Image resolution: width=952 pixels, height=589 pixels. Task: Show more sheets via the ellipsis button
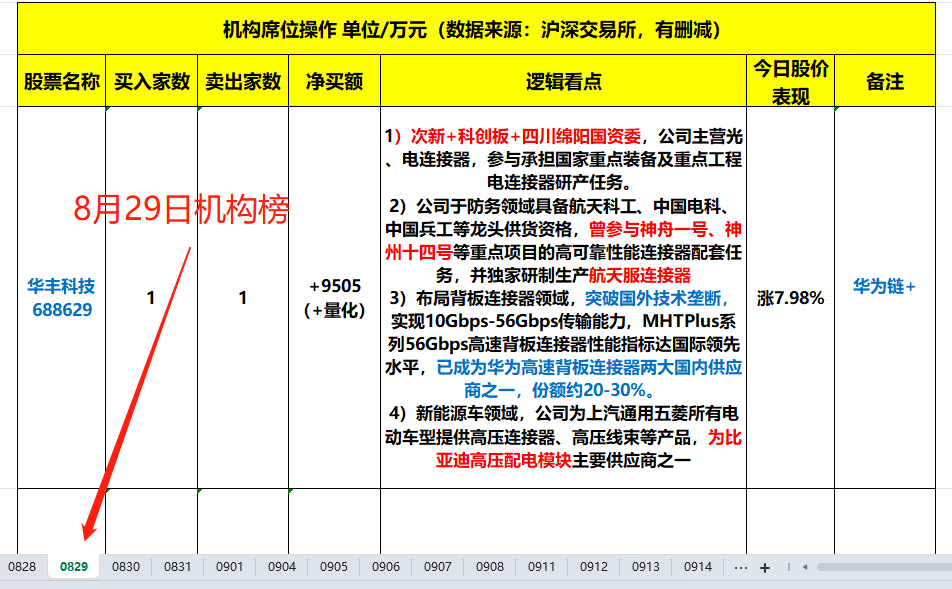[x=741, y=568]
